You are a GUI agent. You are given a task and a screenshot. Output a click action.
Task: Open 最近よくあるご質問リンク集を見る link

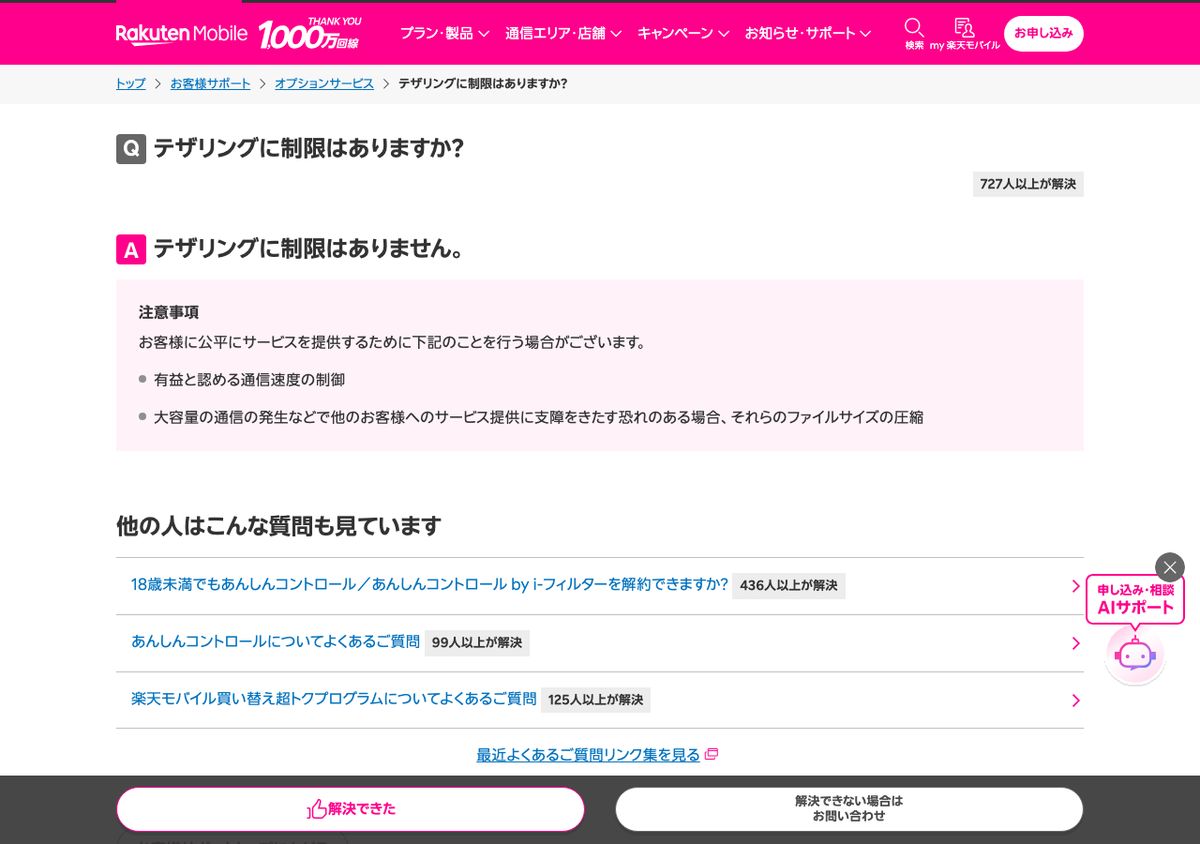(x=588, y=755)
